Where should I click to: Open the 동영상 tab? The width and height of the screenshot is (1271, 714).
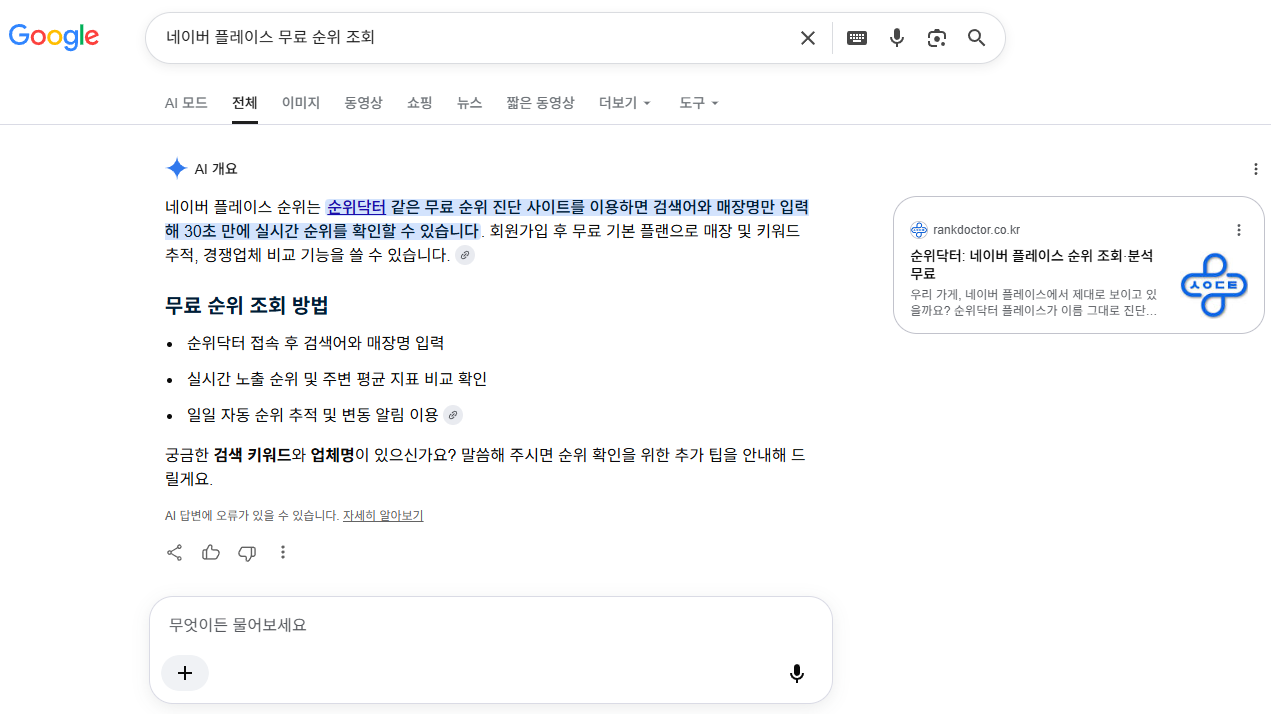363,103
